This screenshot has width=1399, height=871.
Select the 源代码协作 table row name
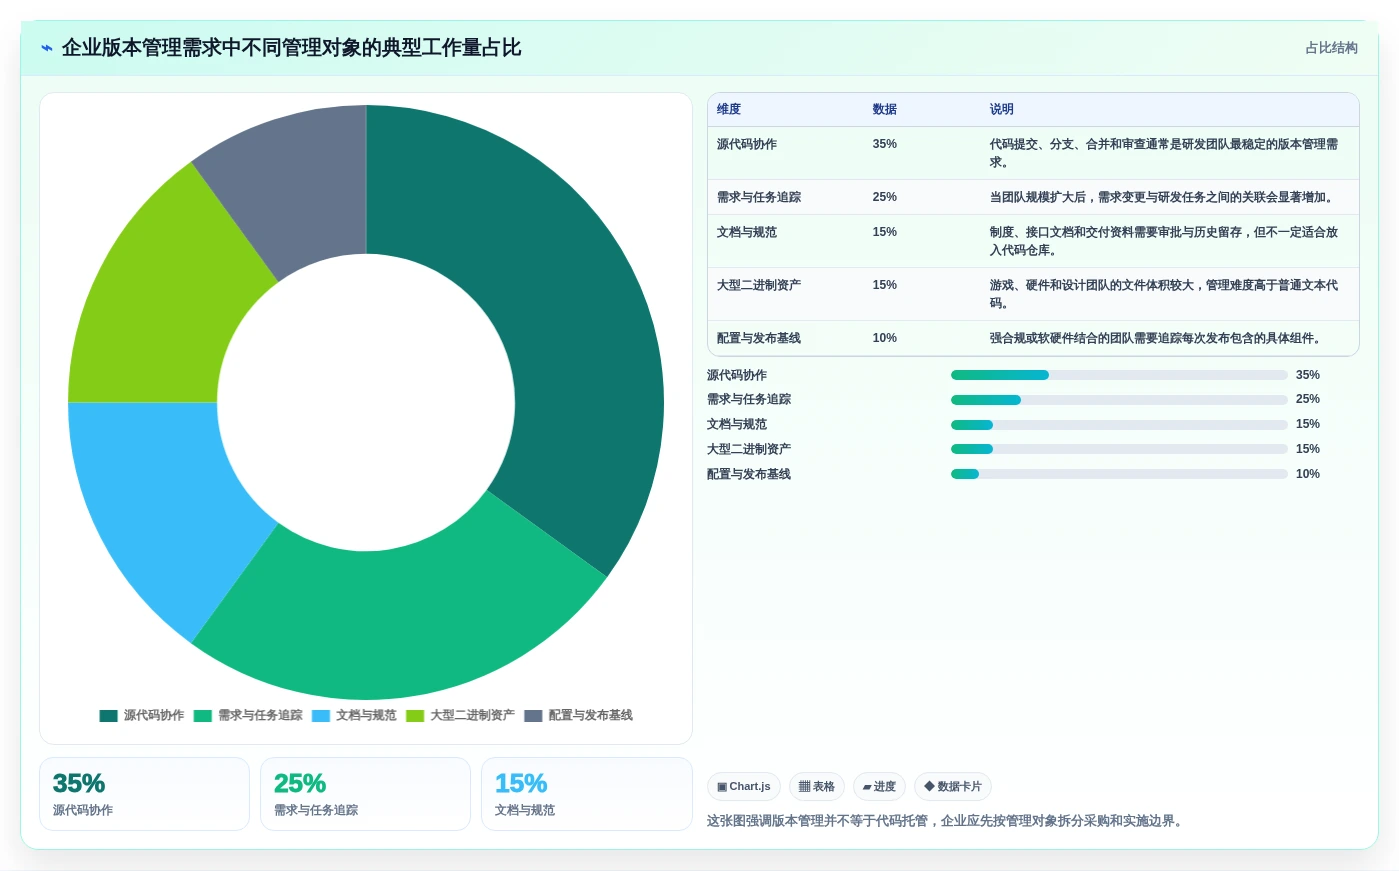click(x=747, y=145)
